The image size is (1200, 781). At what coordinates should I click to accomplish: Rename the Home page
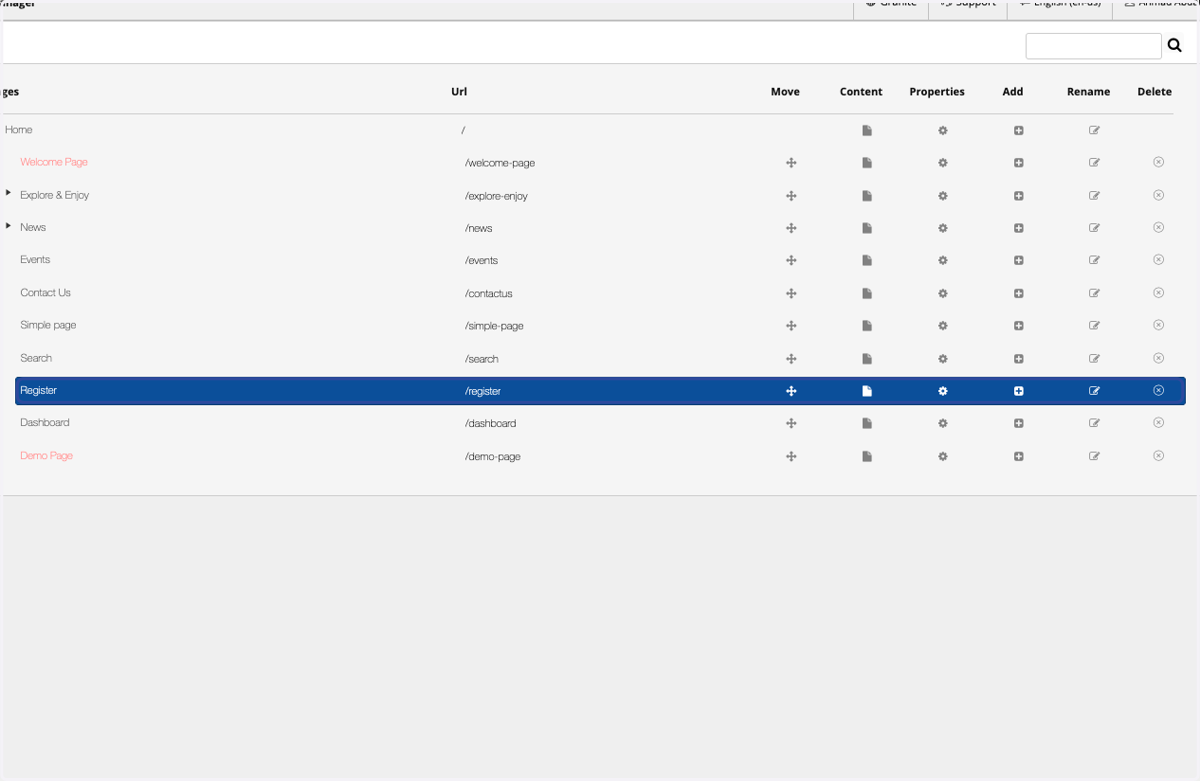pyautogui.click(x=1094, y=130)
